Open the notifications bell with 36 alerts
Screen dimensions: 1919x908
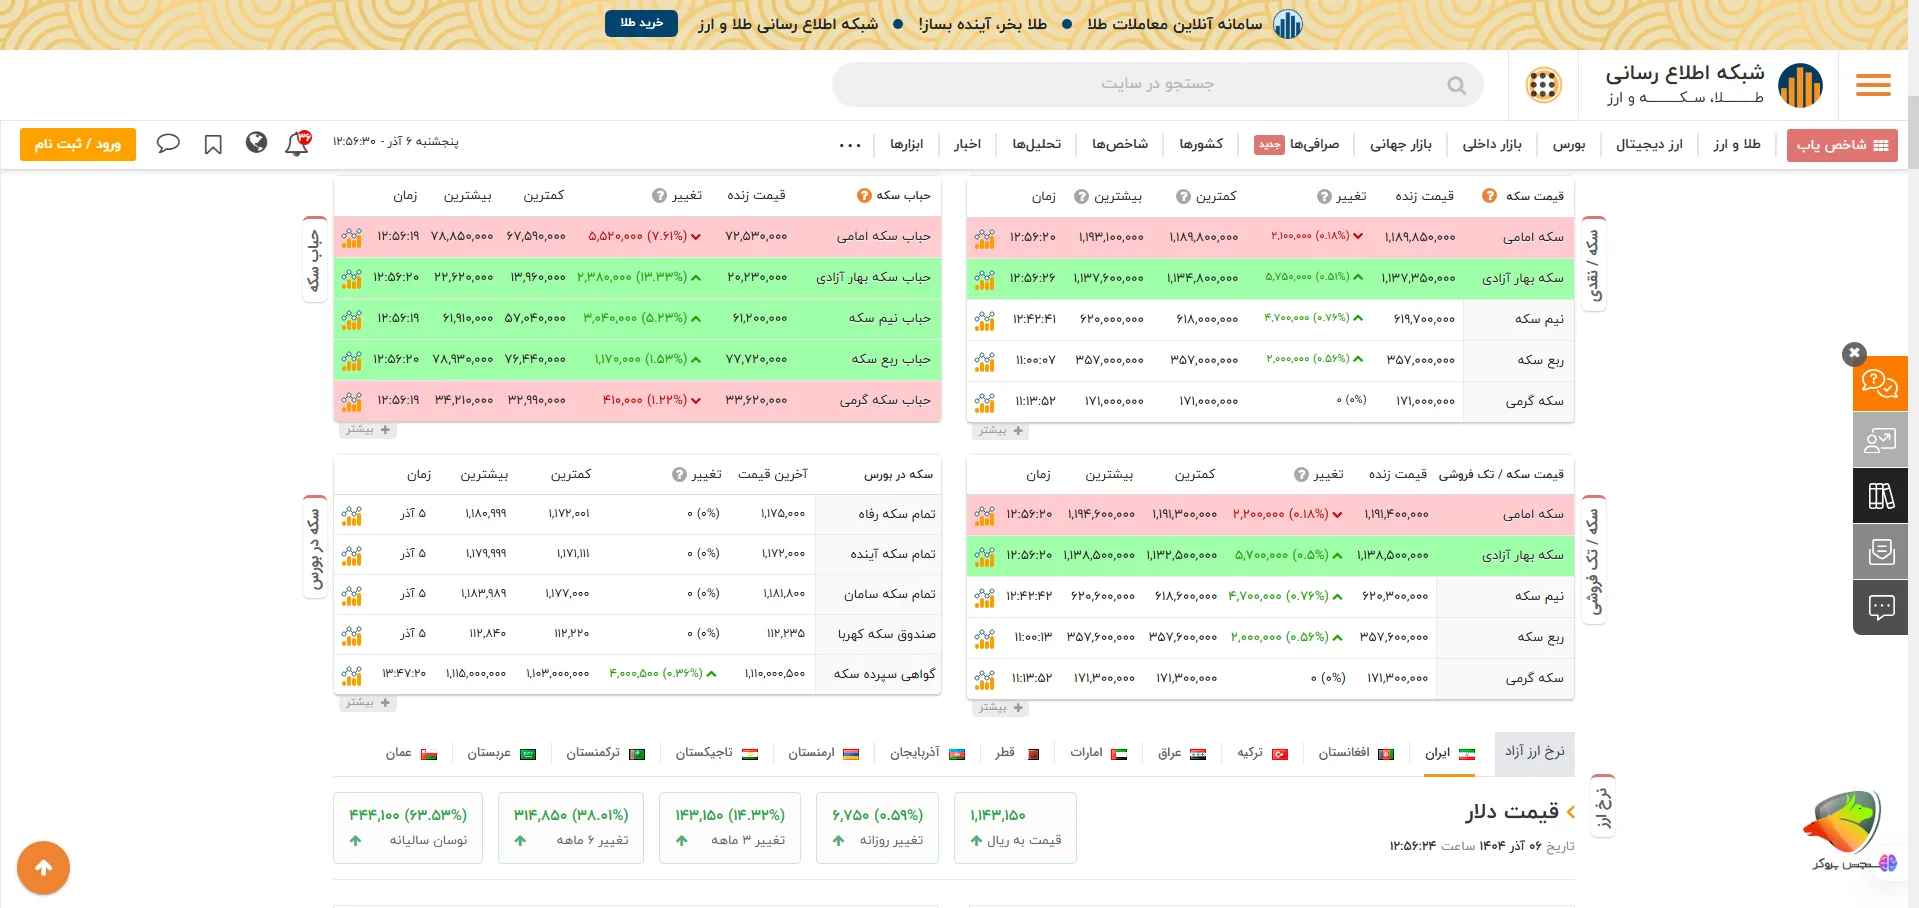(x=295, y=143)
